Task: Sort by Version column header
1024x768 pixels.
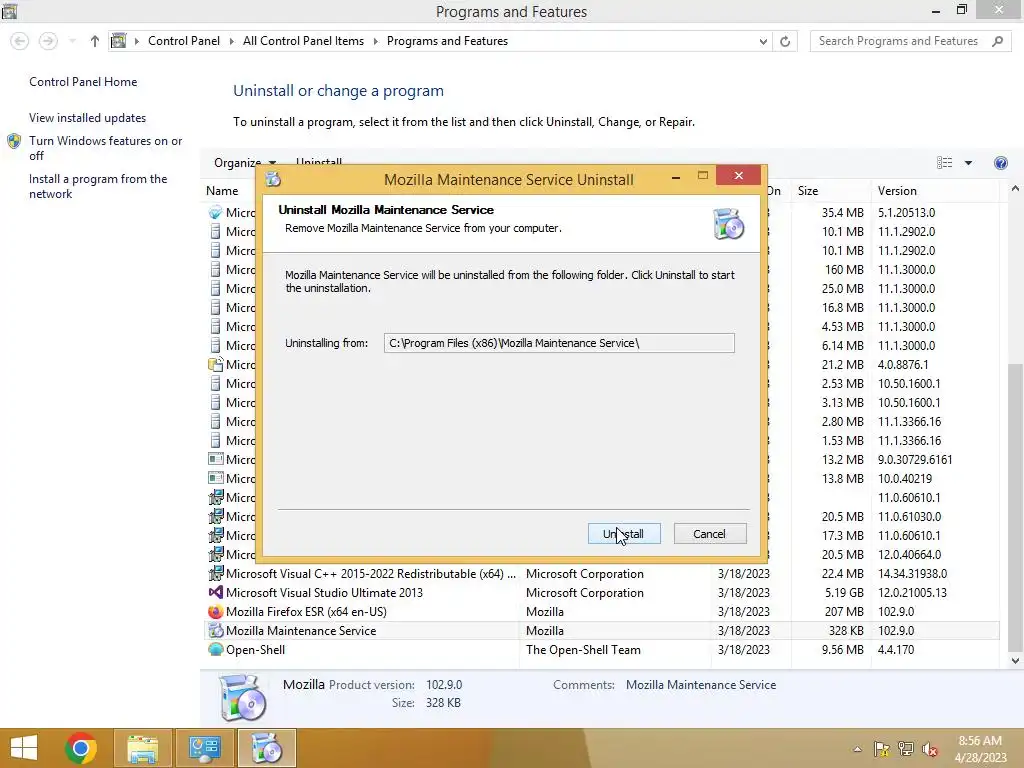Action: coord(897,191)
